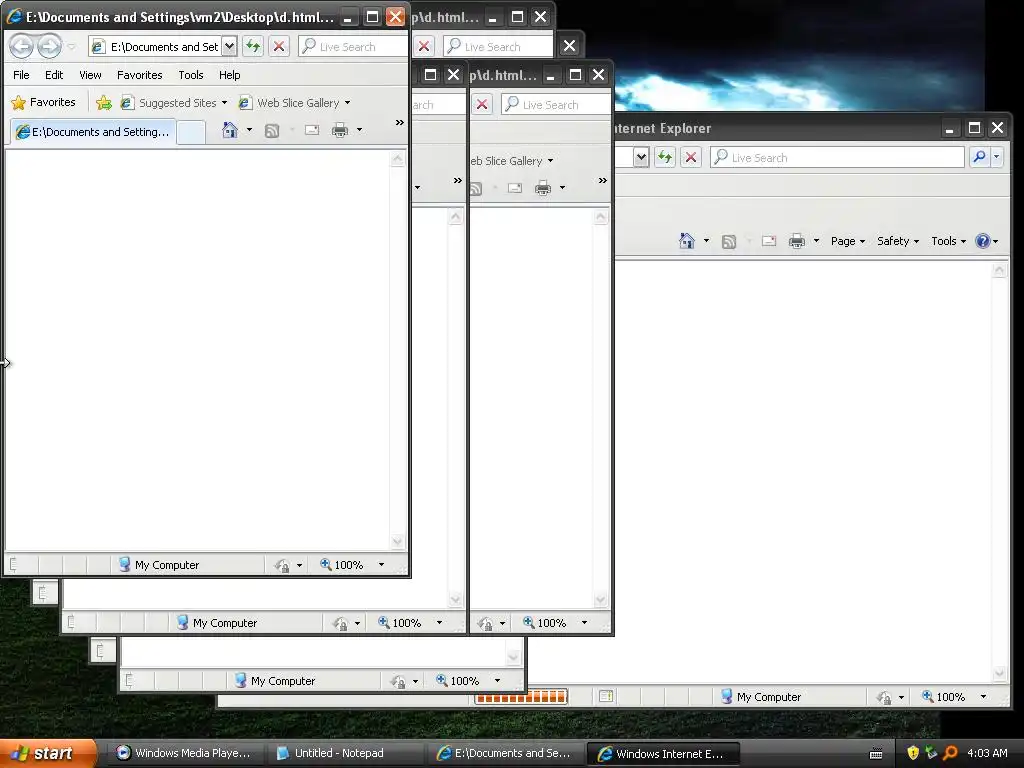1024x768 pixels.
Task: Select the E:\Documents and Setting tab
Action: [93, 132]
